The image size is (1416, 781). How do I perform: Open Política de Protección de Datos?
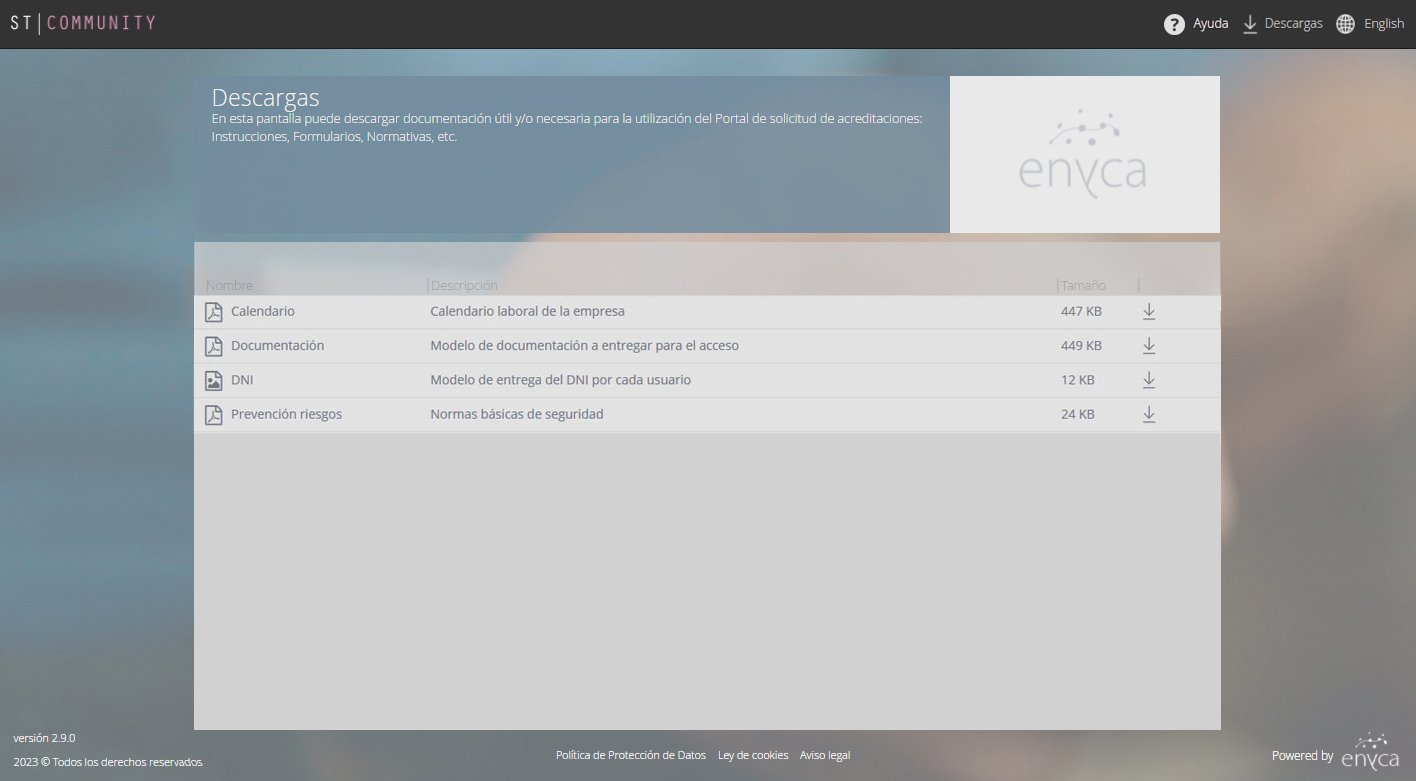click(630, 755)
